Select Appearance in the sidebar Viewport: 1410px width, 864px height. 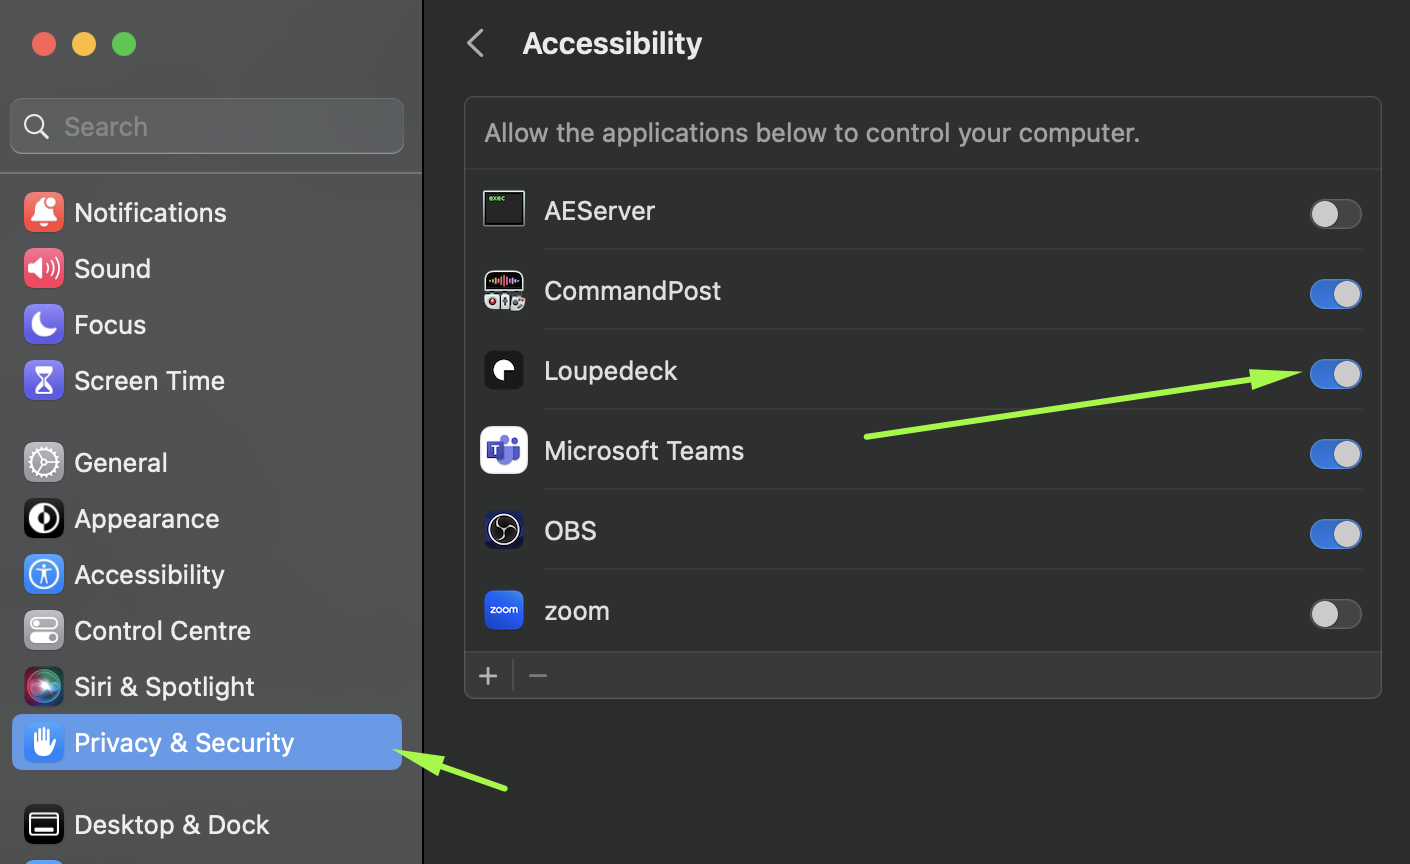point(146,518)
